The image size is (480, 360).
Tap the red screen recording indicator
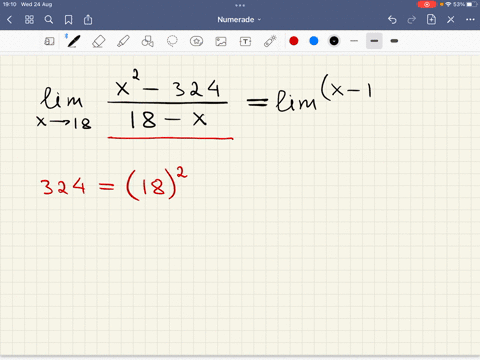pos(427,4)
